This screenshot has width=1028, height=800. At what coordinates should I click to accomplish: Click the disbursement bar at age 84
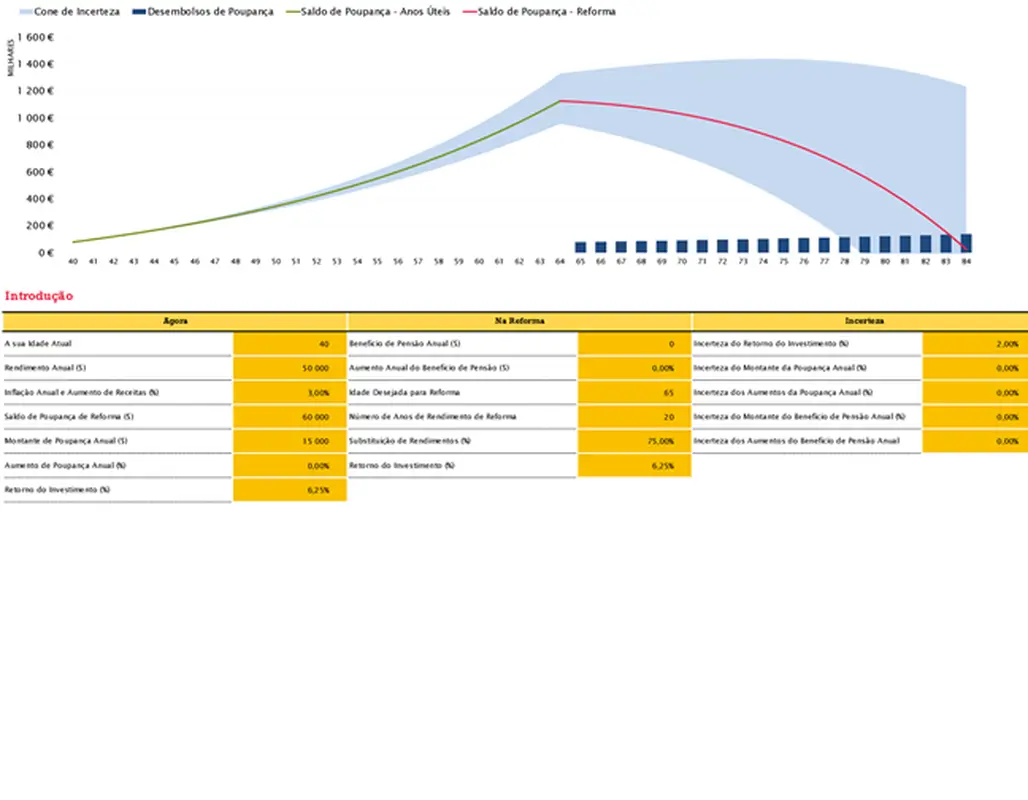pos(966,243)
